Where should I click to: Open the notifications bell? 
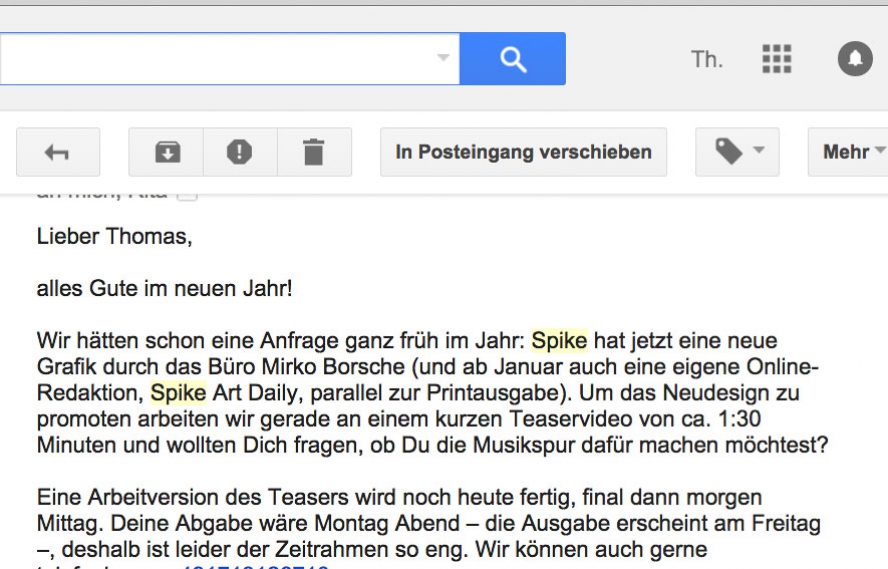855,58
